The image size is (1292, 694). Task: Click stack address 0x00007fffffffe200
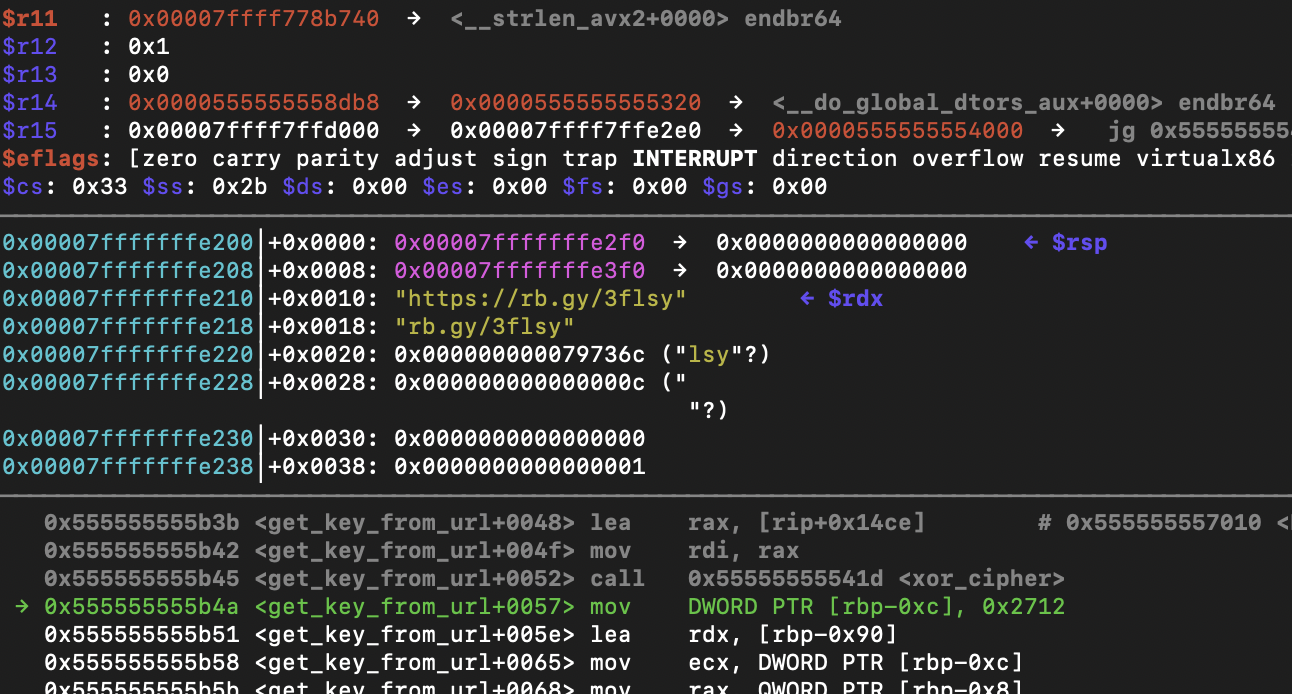click(128, 243)
